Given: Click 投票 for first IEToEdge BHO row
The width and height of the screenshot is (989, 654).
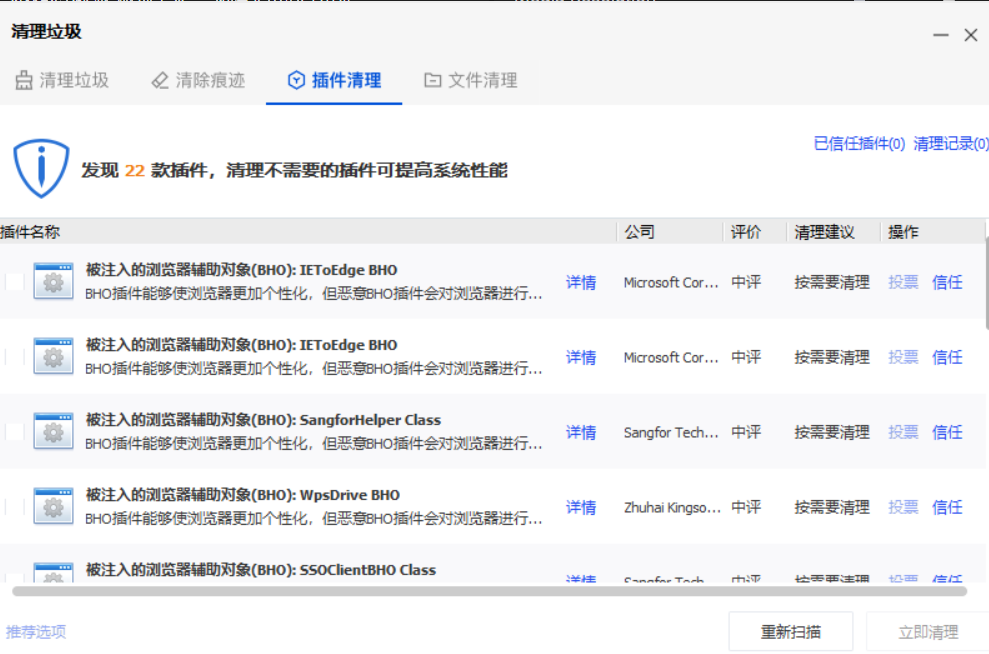Looking at the screenshot, I should [903, 282].
